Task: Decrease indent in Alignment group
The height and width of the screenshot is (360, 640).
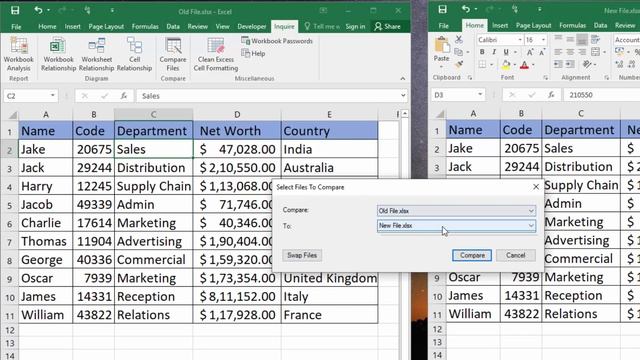Action: [x=558, y=64]
